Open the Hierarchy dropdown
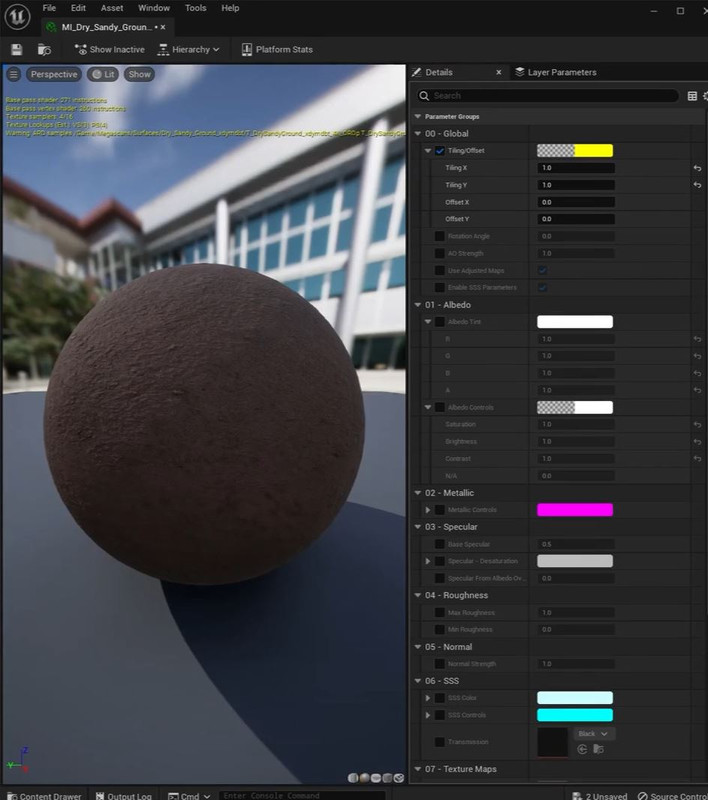 point(189,49)
